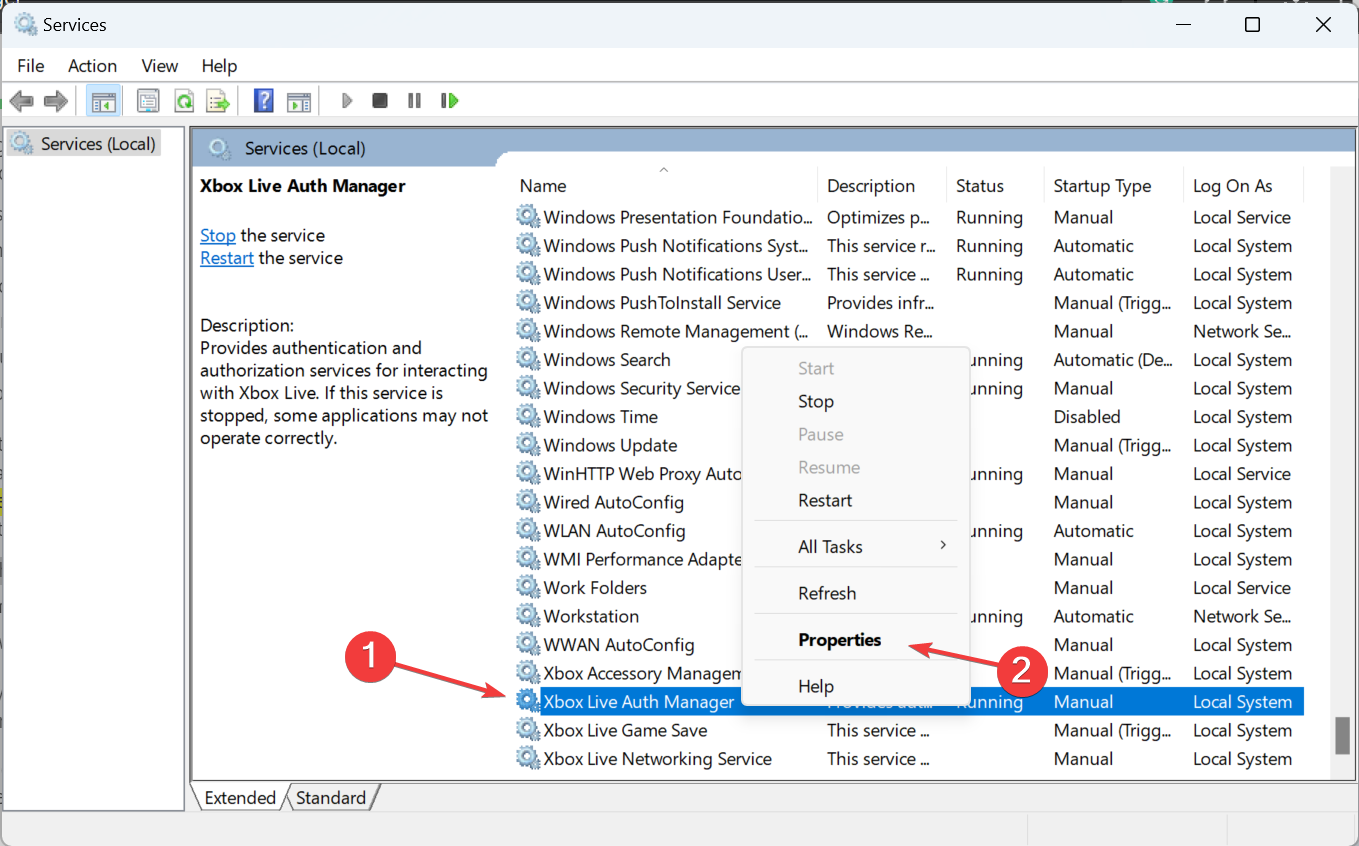
Task: Select the Windows Push Notifications System service
Action: pos(909,246)
